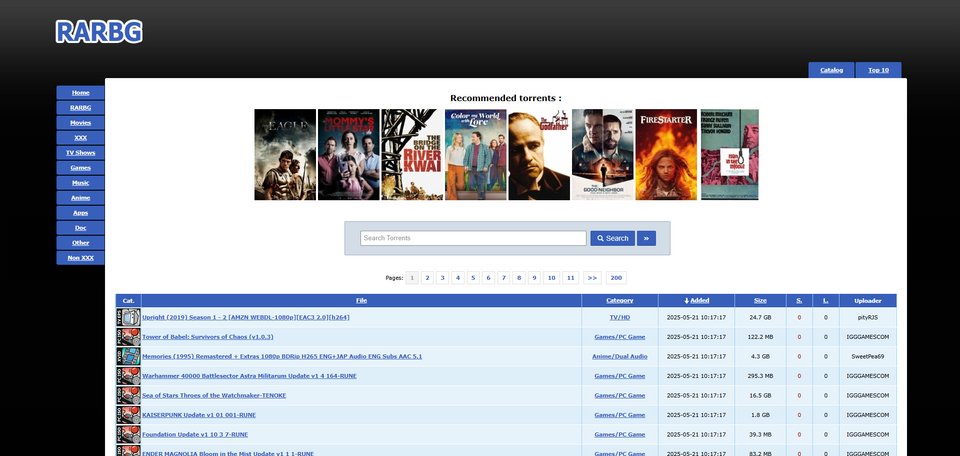Browse Games category

pyautogui.click(x=80, y=168)
